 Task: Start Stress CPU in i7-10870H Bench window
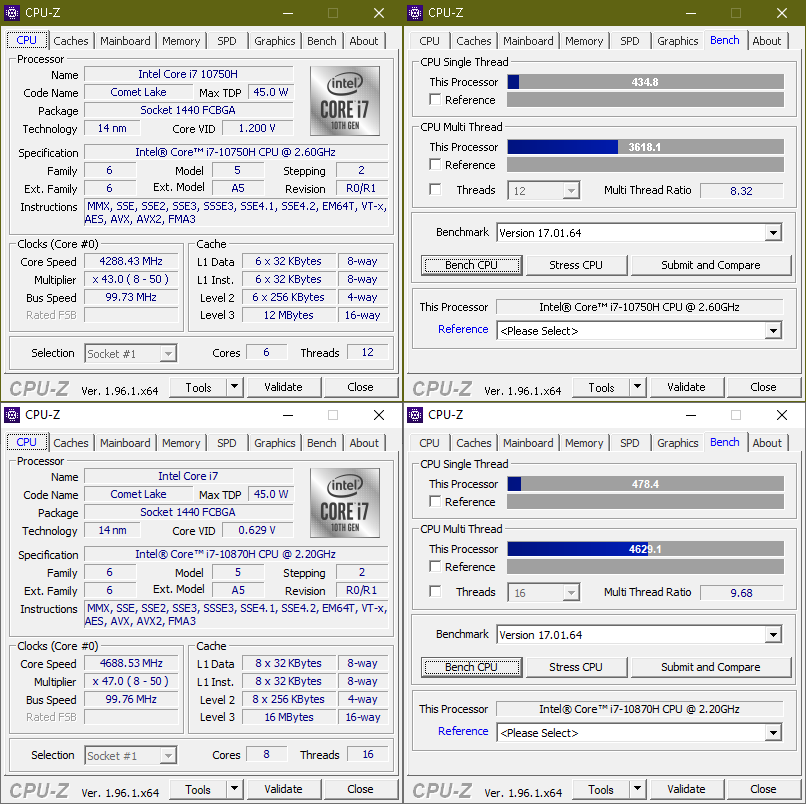coord(576,667)
